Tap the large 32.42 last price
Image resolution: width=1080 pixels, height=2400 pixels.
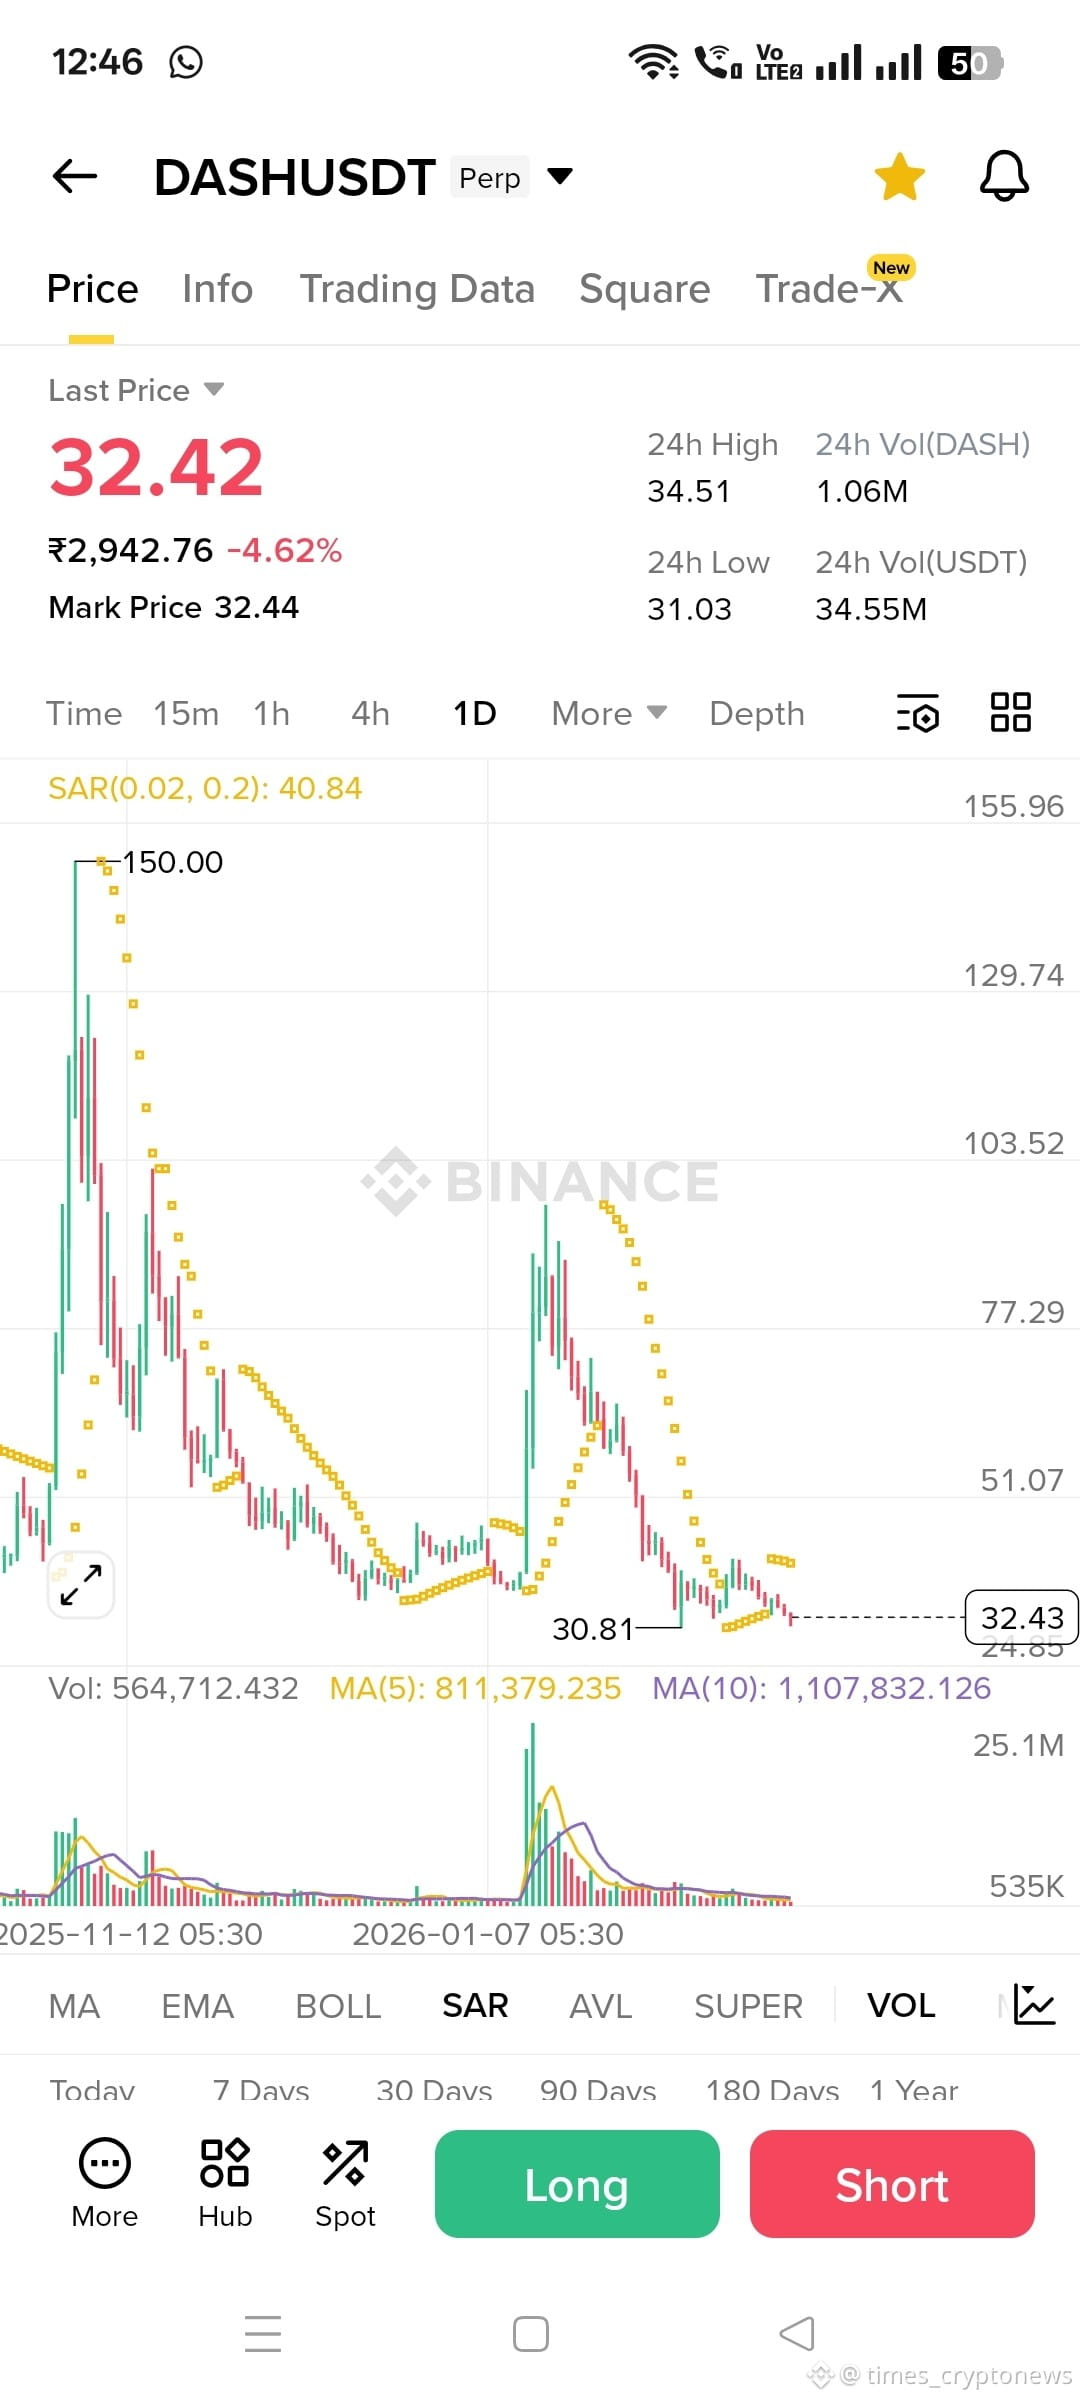coord(156,467)
